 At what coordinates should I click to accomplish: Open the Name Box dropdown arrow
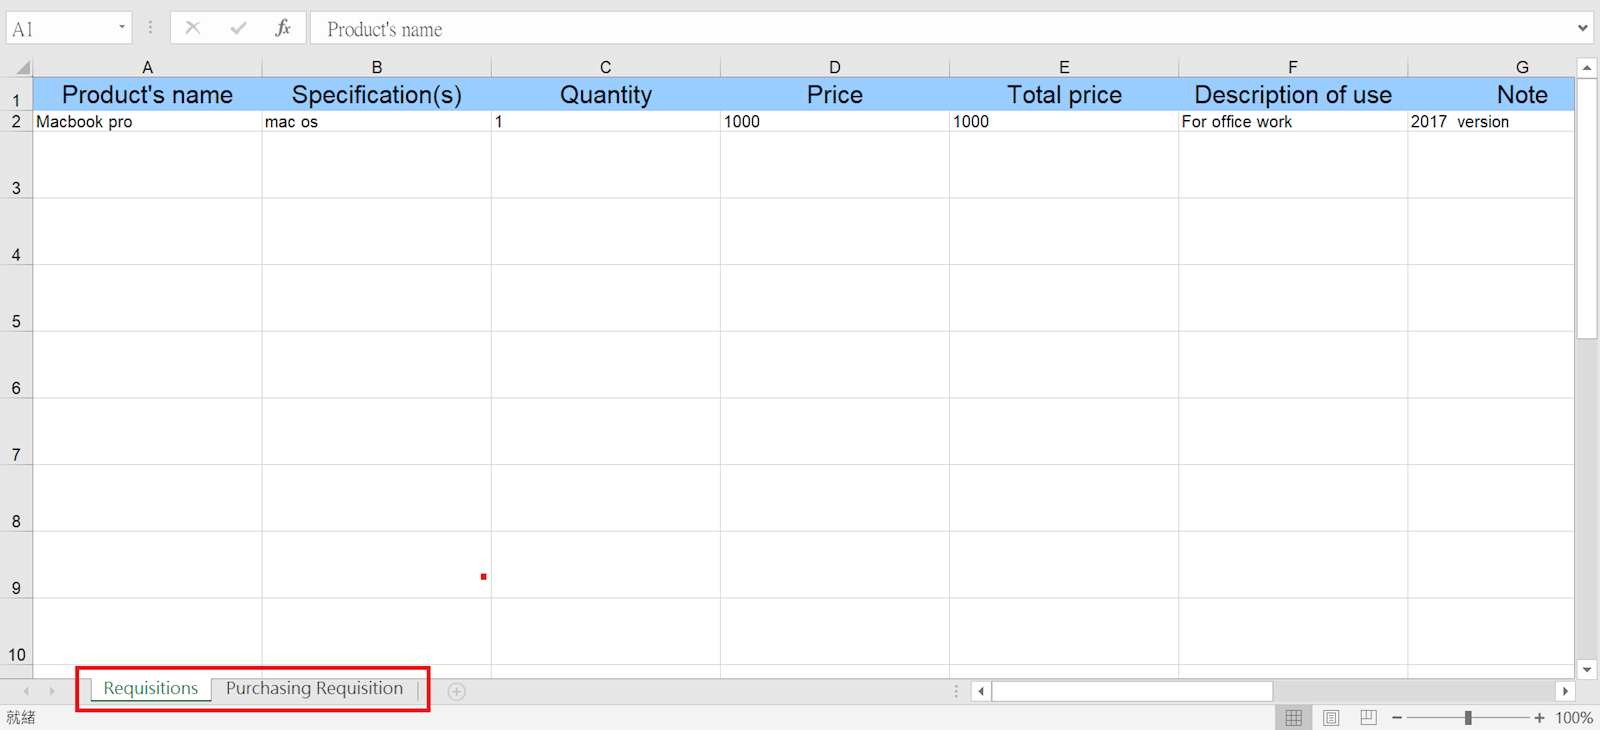coord(122,27)
